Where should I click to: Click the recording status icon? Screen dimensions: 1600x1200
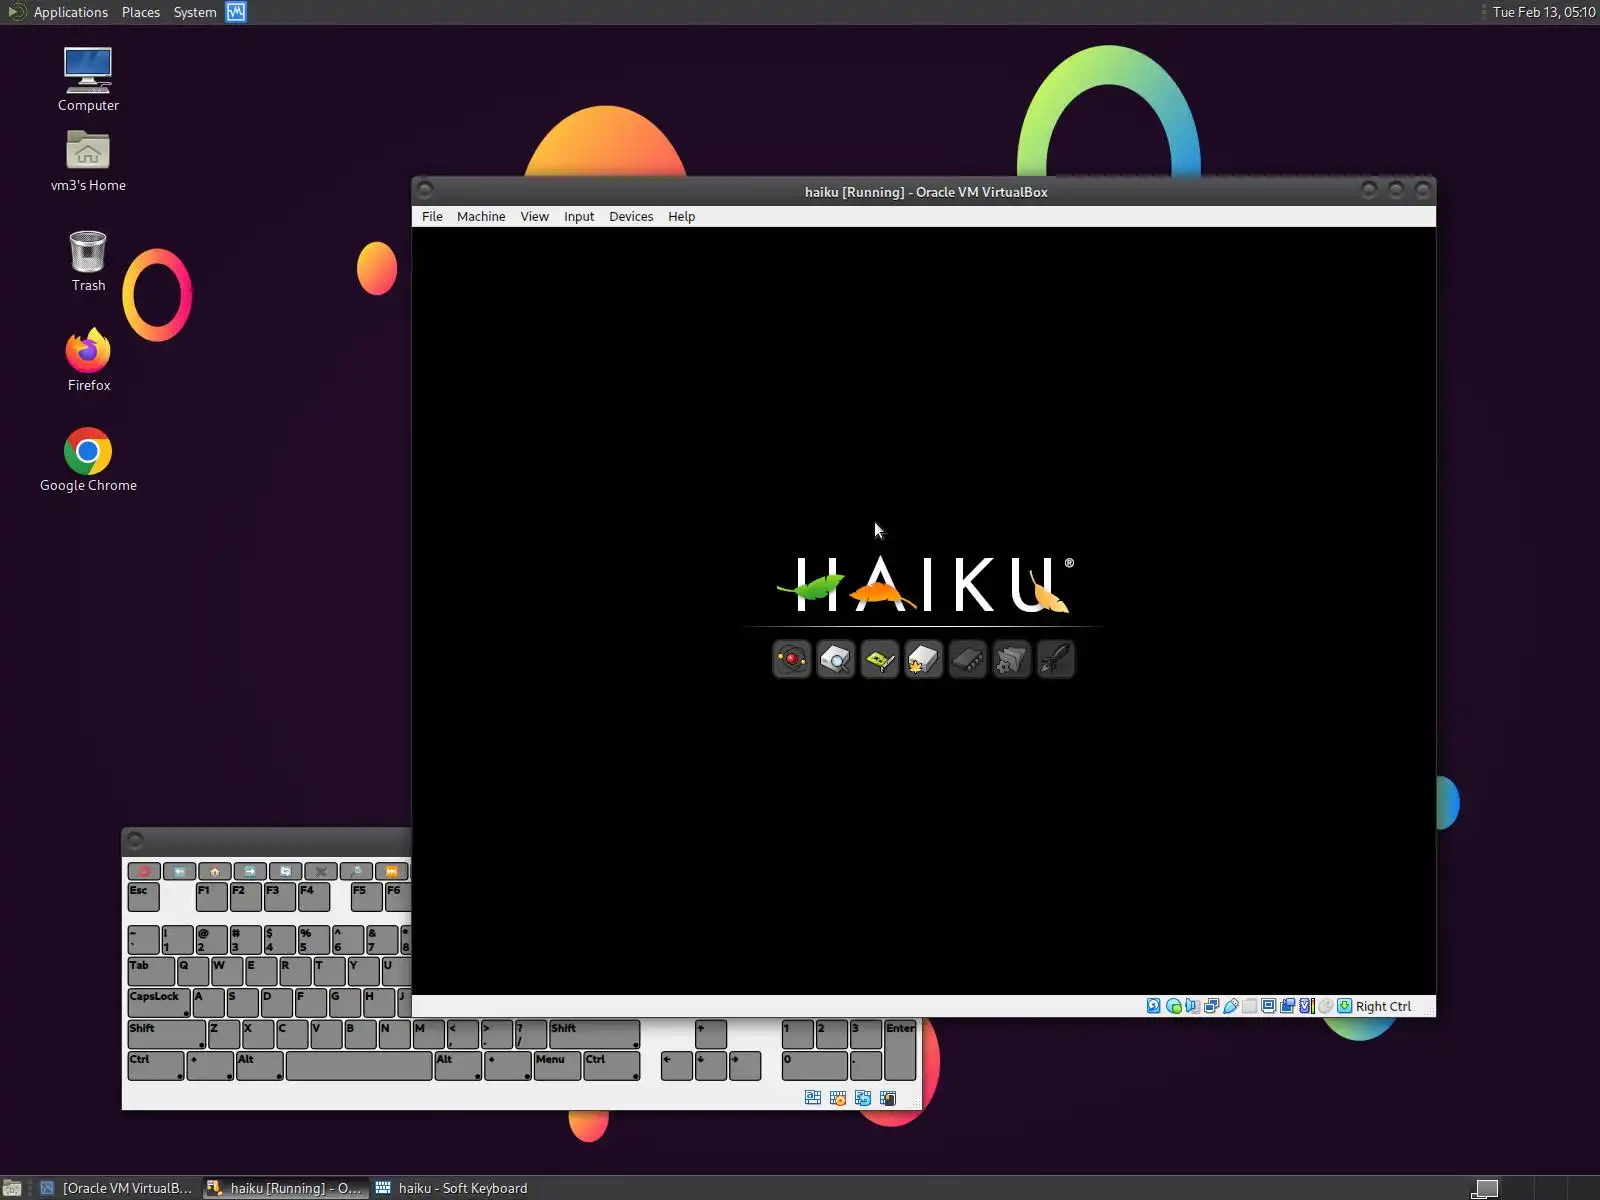tap(1287, 1006)
